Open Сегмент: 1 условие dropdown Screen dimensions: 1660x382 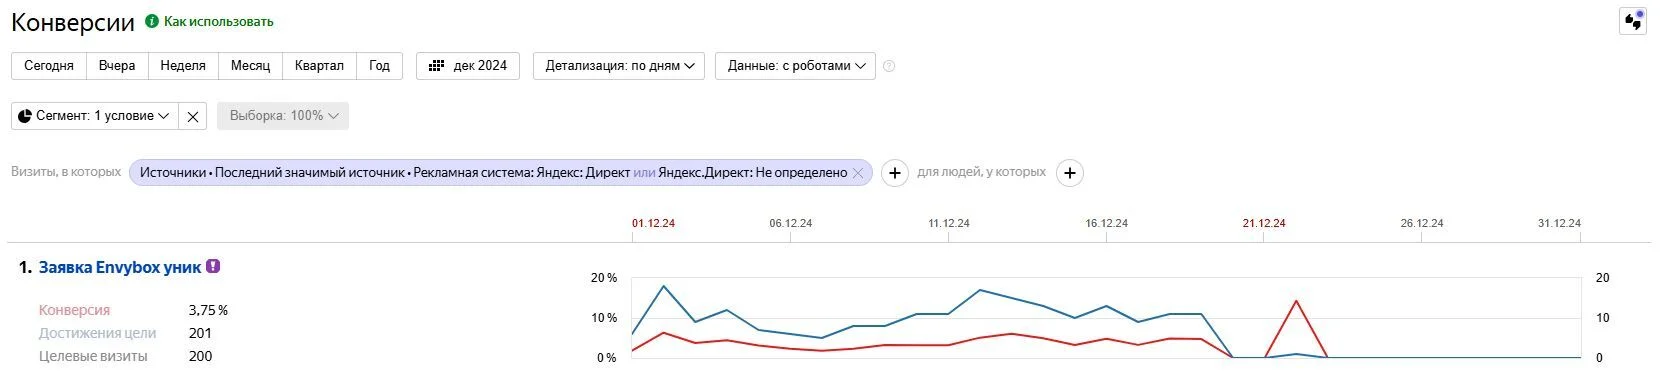coord(95,116)
